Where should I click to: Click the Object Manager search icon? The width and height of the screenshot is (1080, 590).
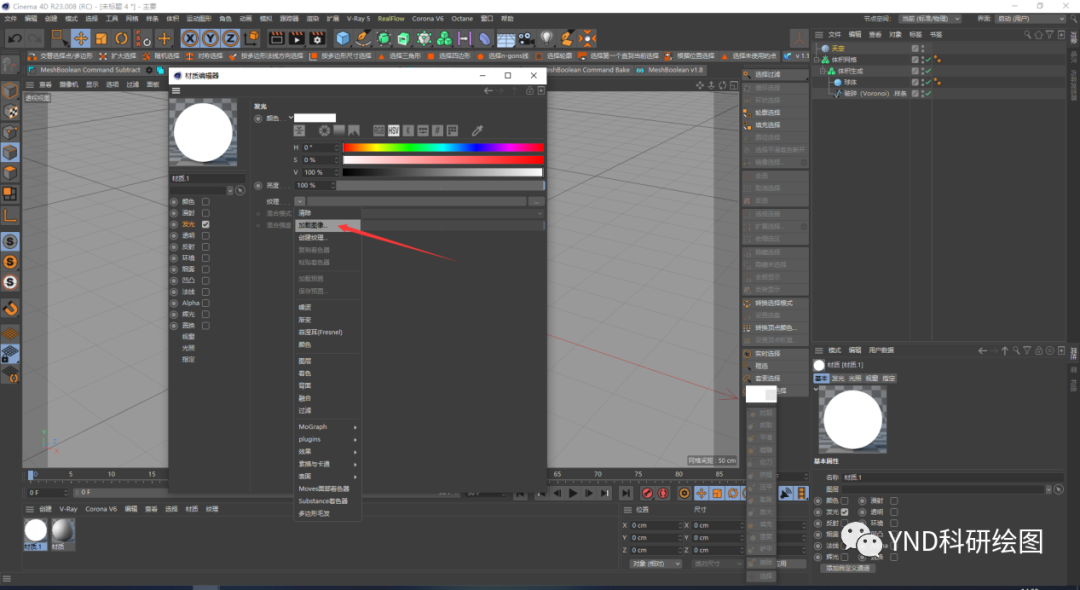(x=1027, y=34)
